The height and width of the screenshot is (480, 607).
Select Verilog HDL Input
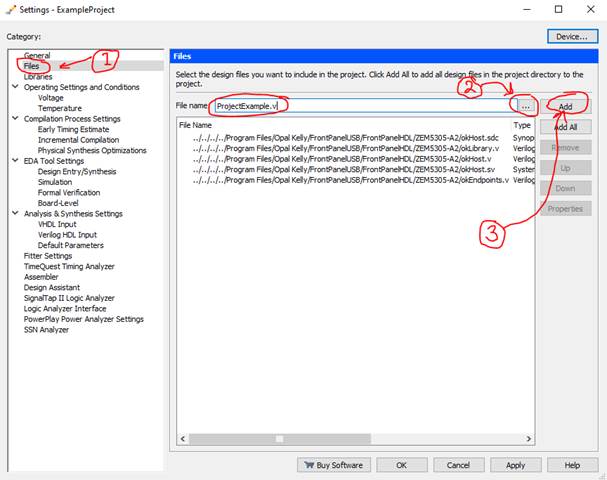pos(67,235)
